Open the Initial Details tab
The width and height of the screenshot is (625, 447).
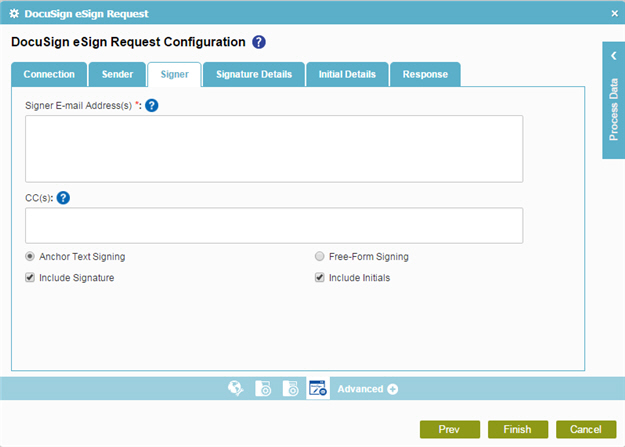(347, 74)
